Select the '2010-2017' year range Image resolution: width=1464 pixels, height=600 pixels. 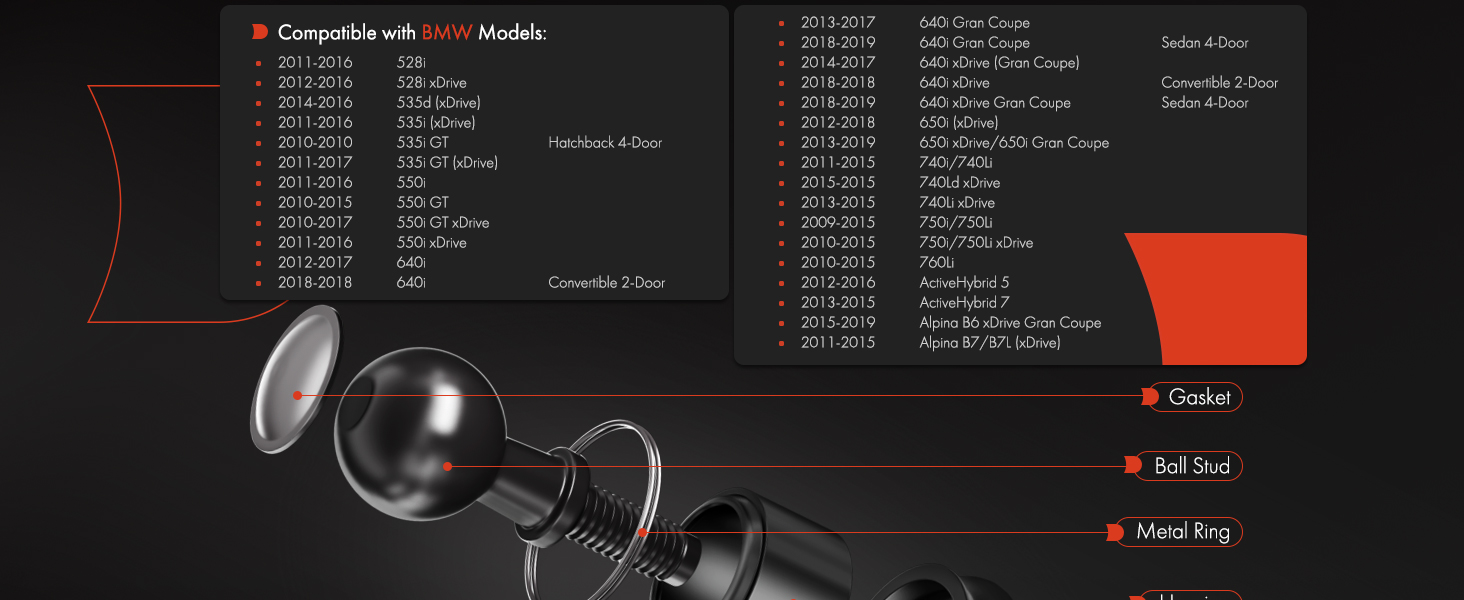click(315, 223)
